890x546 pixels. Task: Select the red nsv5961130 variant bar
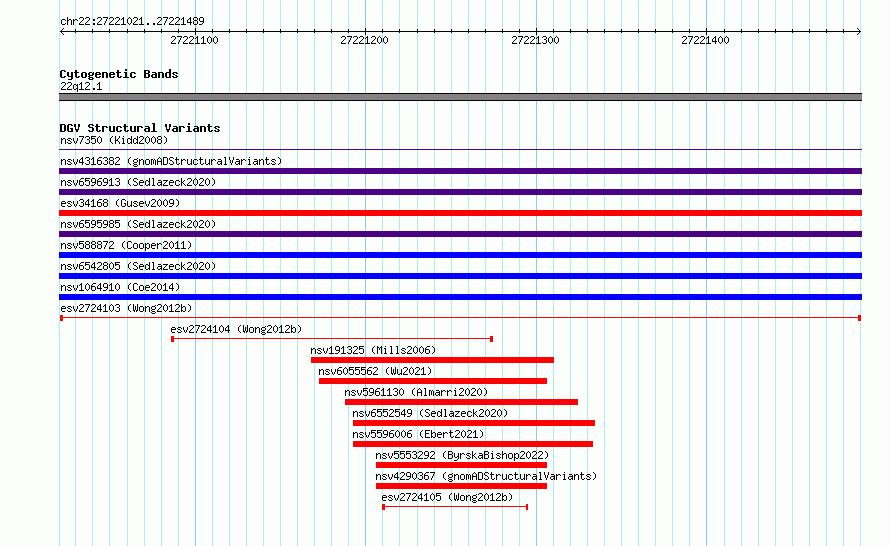coord(461,402)
